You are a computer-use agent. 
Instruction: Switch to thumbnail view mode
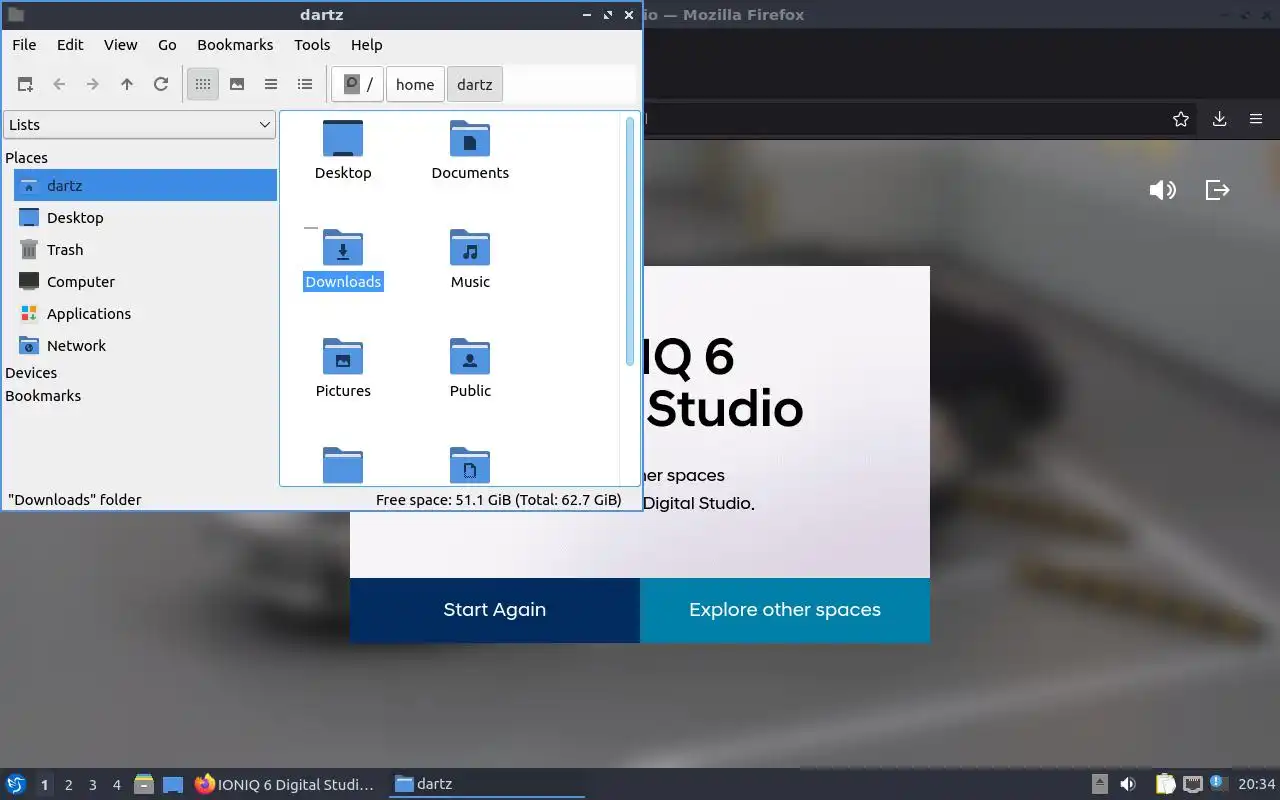pos(237,85)
